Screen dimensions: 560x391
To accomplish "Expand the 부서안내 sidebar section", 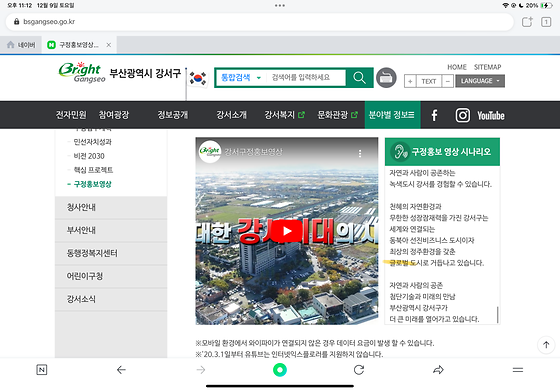I will tap(111, 230).
